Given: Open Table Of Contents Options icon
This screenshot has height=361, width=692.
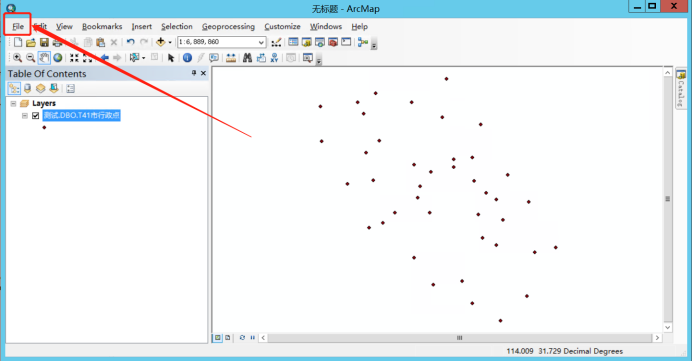Looking at the screenshot, I should [70, 89].
